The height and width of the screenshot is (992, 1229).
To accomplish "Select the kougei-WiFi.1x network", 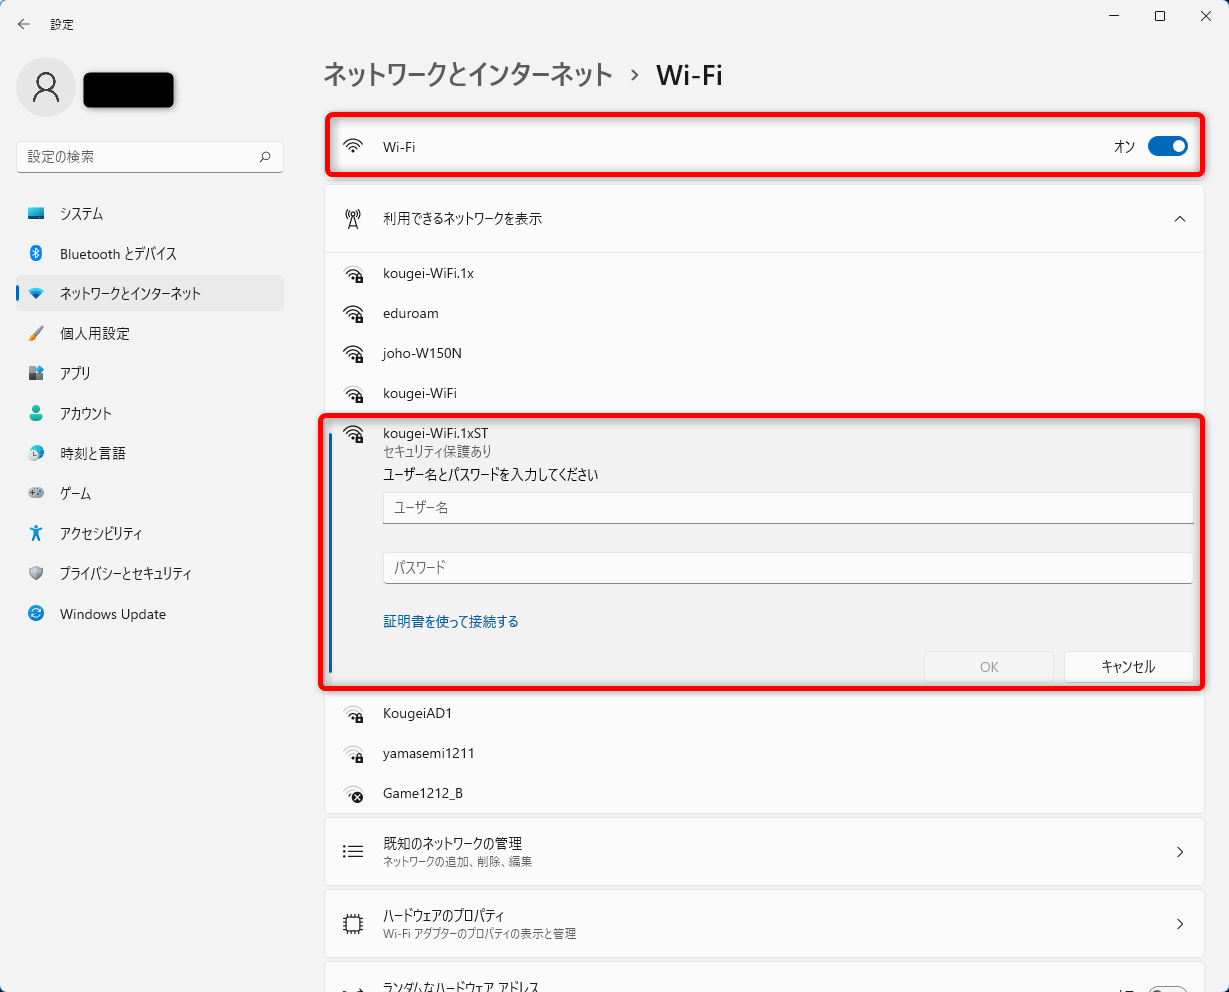I will (x=764, y=274).
